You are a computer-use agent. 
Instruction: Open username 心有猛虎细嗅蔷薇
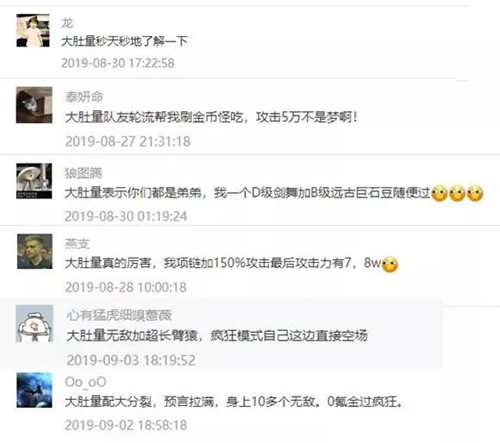pos(119,315)
